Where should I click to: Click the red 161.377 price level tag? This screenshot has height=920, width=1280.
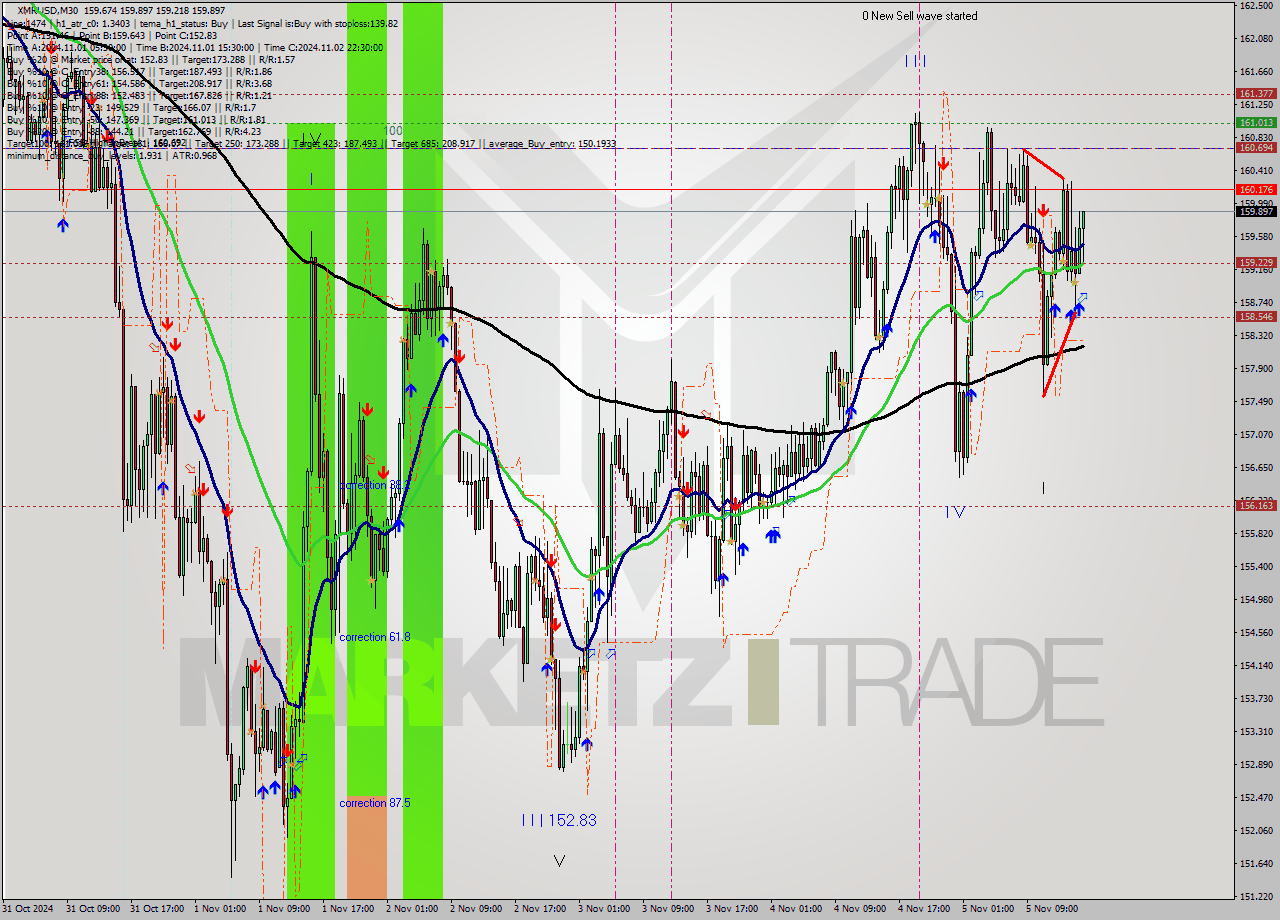1256,93
